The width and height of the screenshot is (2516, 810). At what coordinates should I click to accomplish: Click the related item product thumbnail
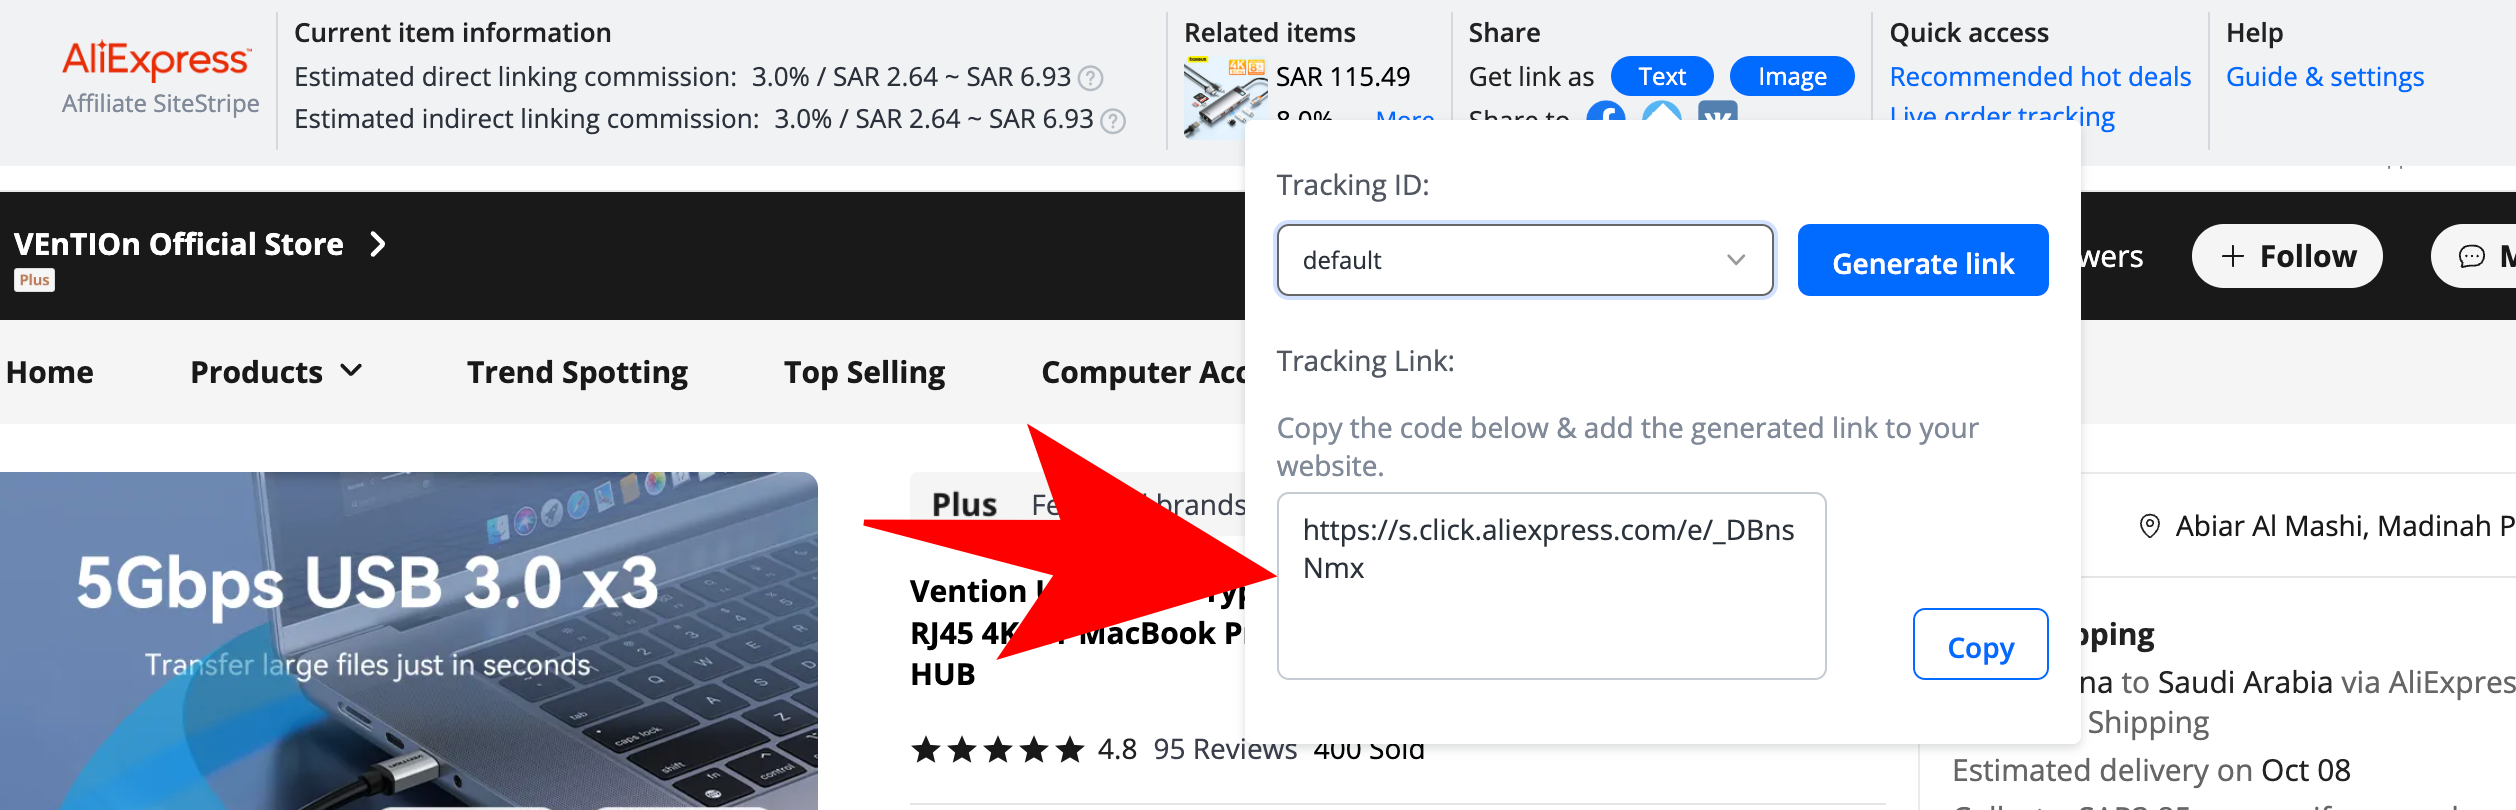pos(1225,98)
